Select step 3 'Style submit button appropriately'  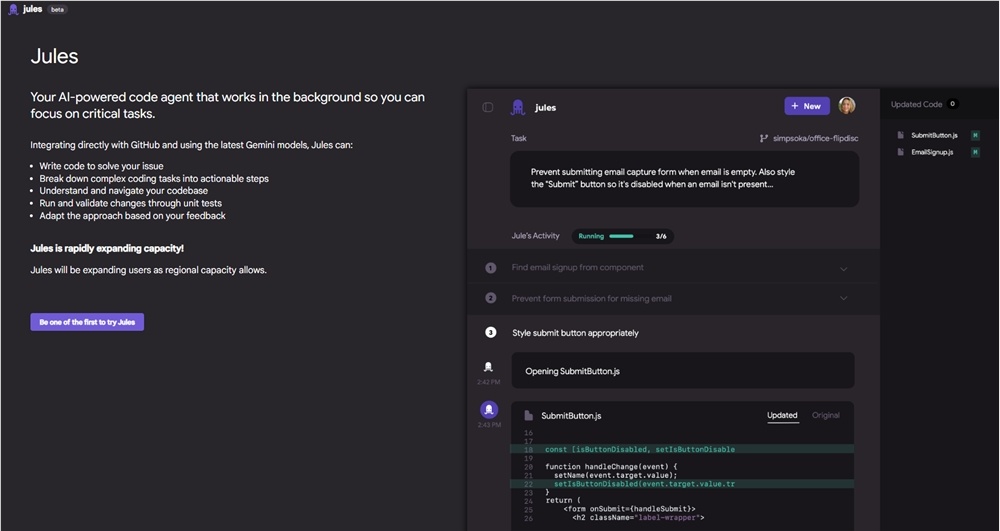(x=575, y=333)
